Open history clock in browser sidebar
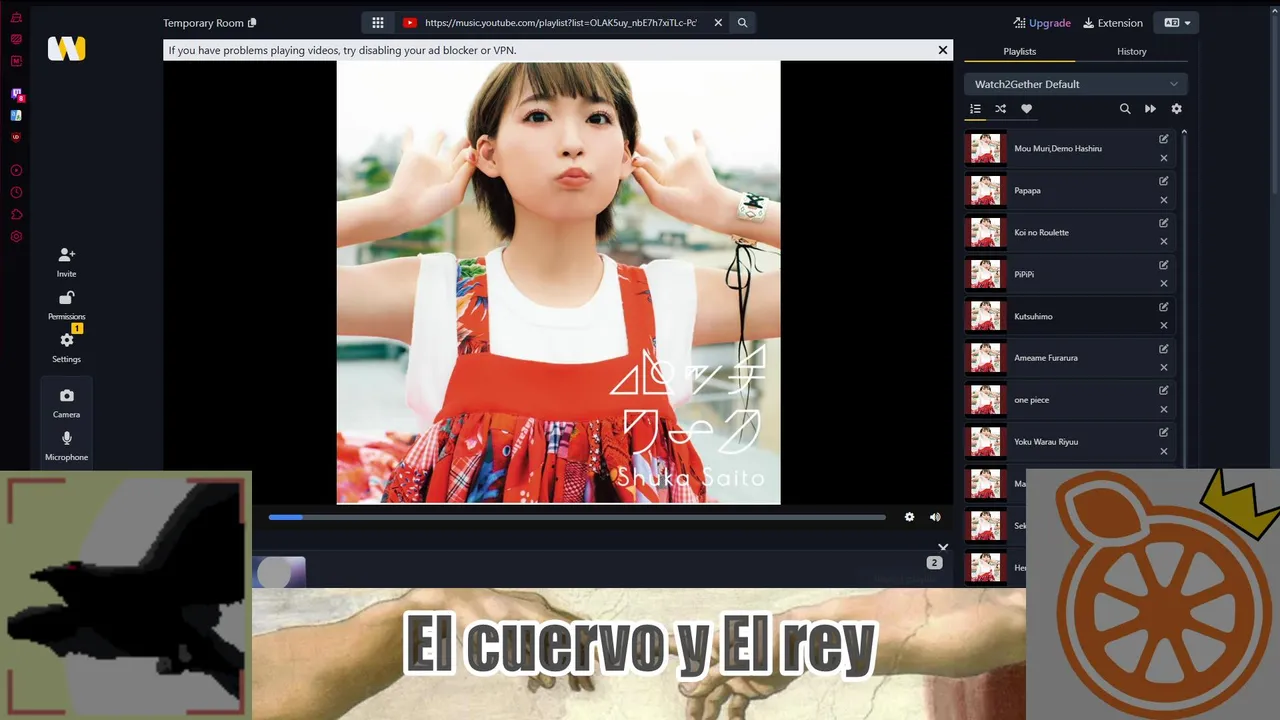This screenshot has width=1280, height=720. [16, 192]
